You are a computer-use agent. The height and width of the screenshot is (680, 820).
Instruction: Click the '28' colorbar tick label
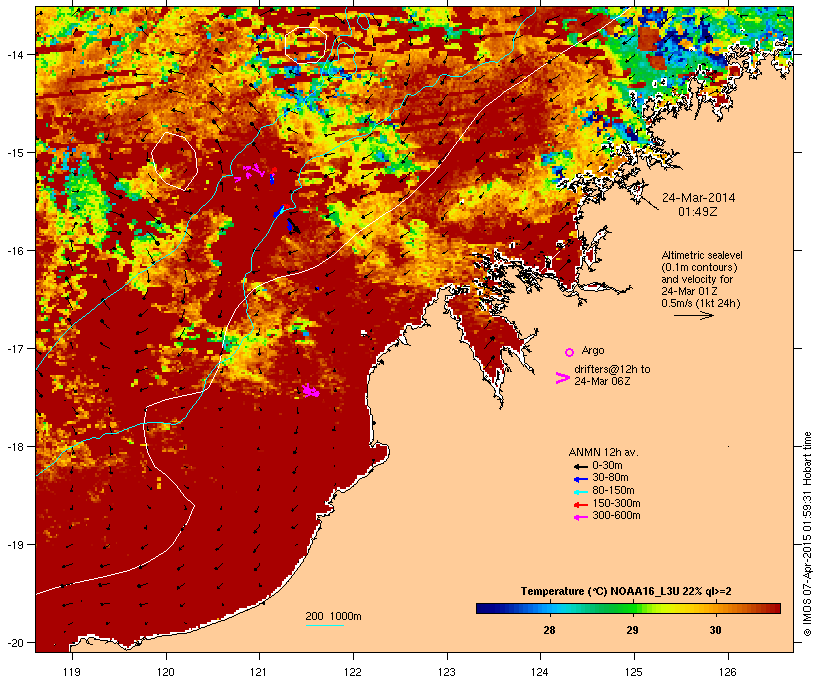pos(549,630)
